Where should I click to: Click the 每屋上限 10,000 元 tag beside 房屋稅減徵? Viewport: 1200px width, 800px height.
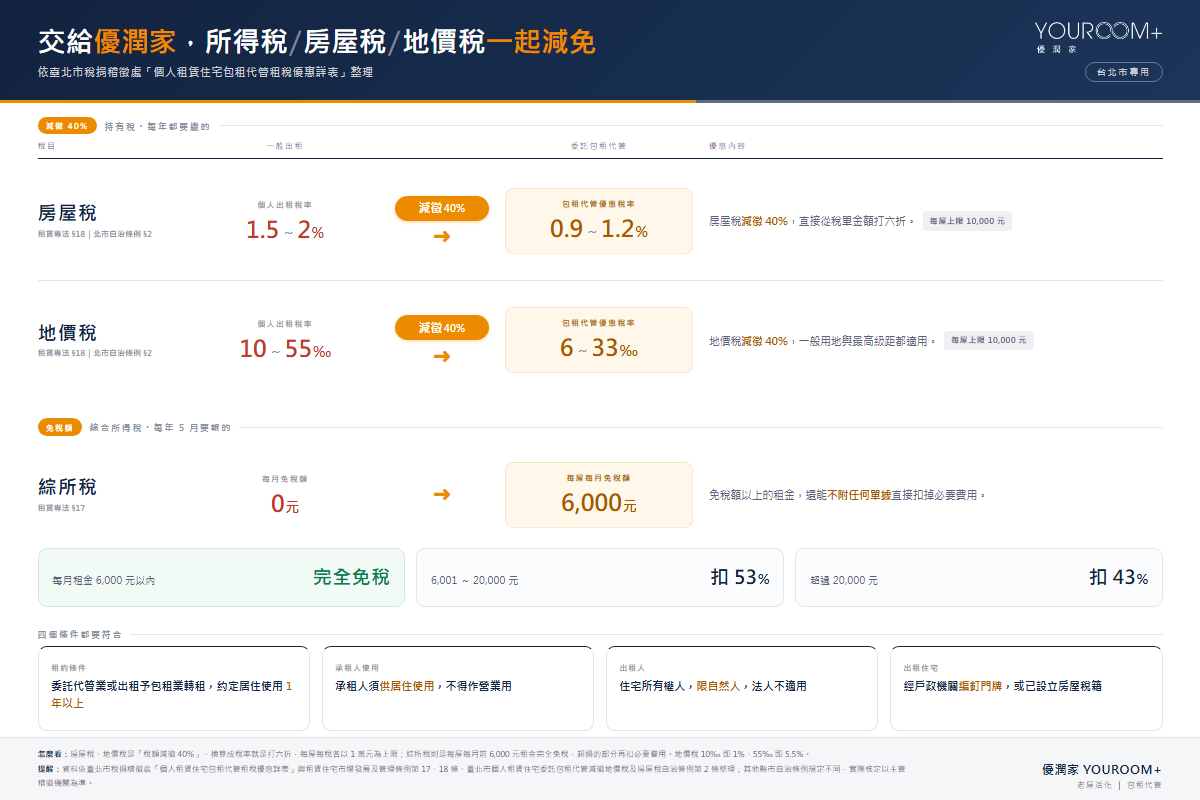coord(967,220)
